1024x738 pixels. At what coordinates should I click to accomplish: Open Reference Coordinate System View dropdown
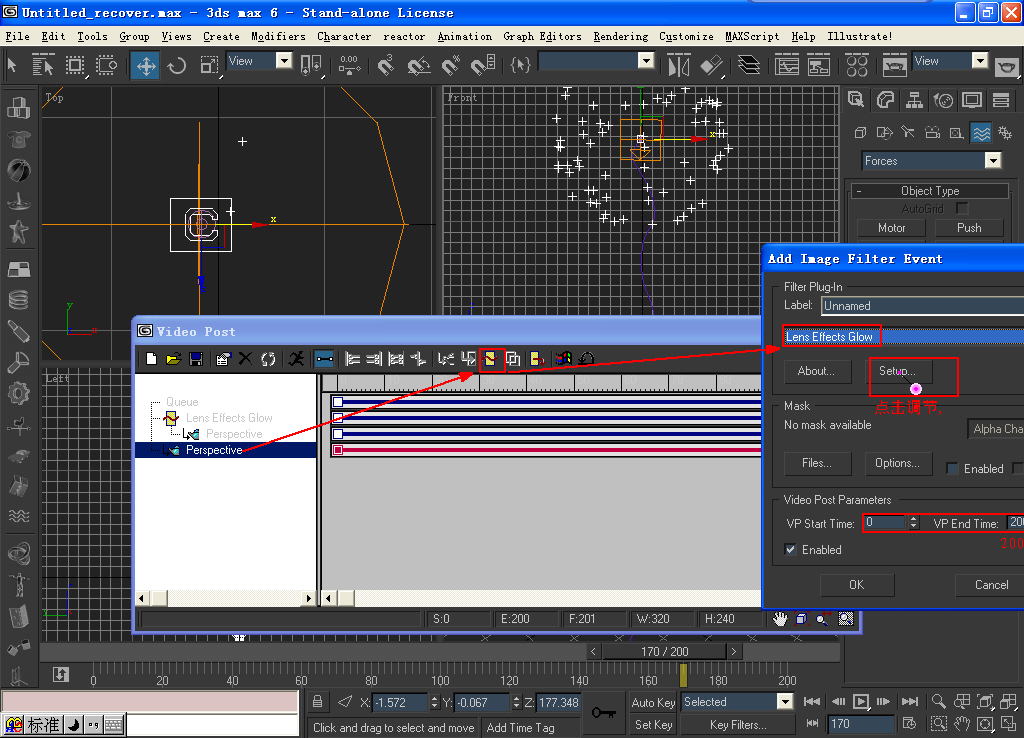pos(283,61)
